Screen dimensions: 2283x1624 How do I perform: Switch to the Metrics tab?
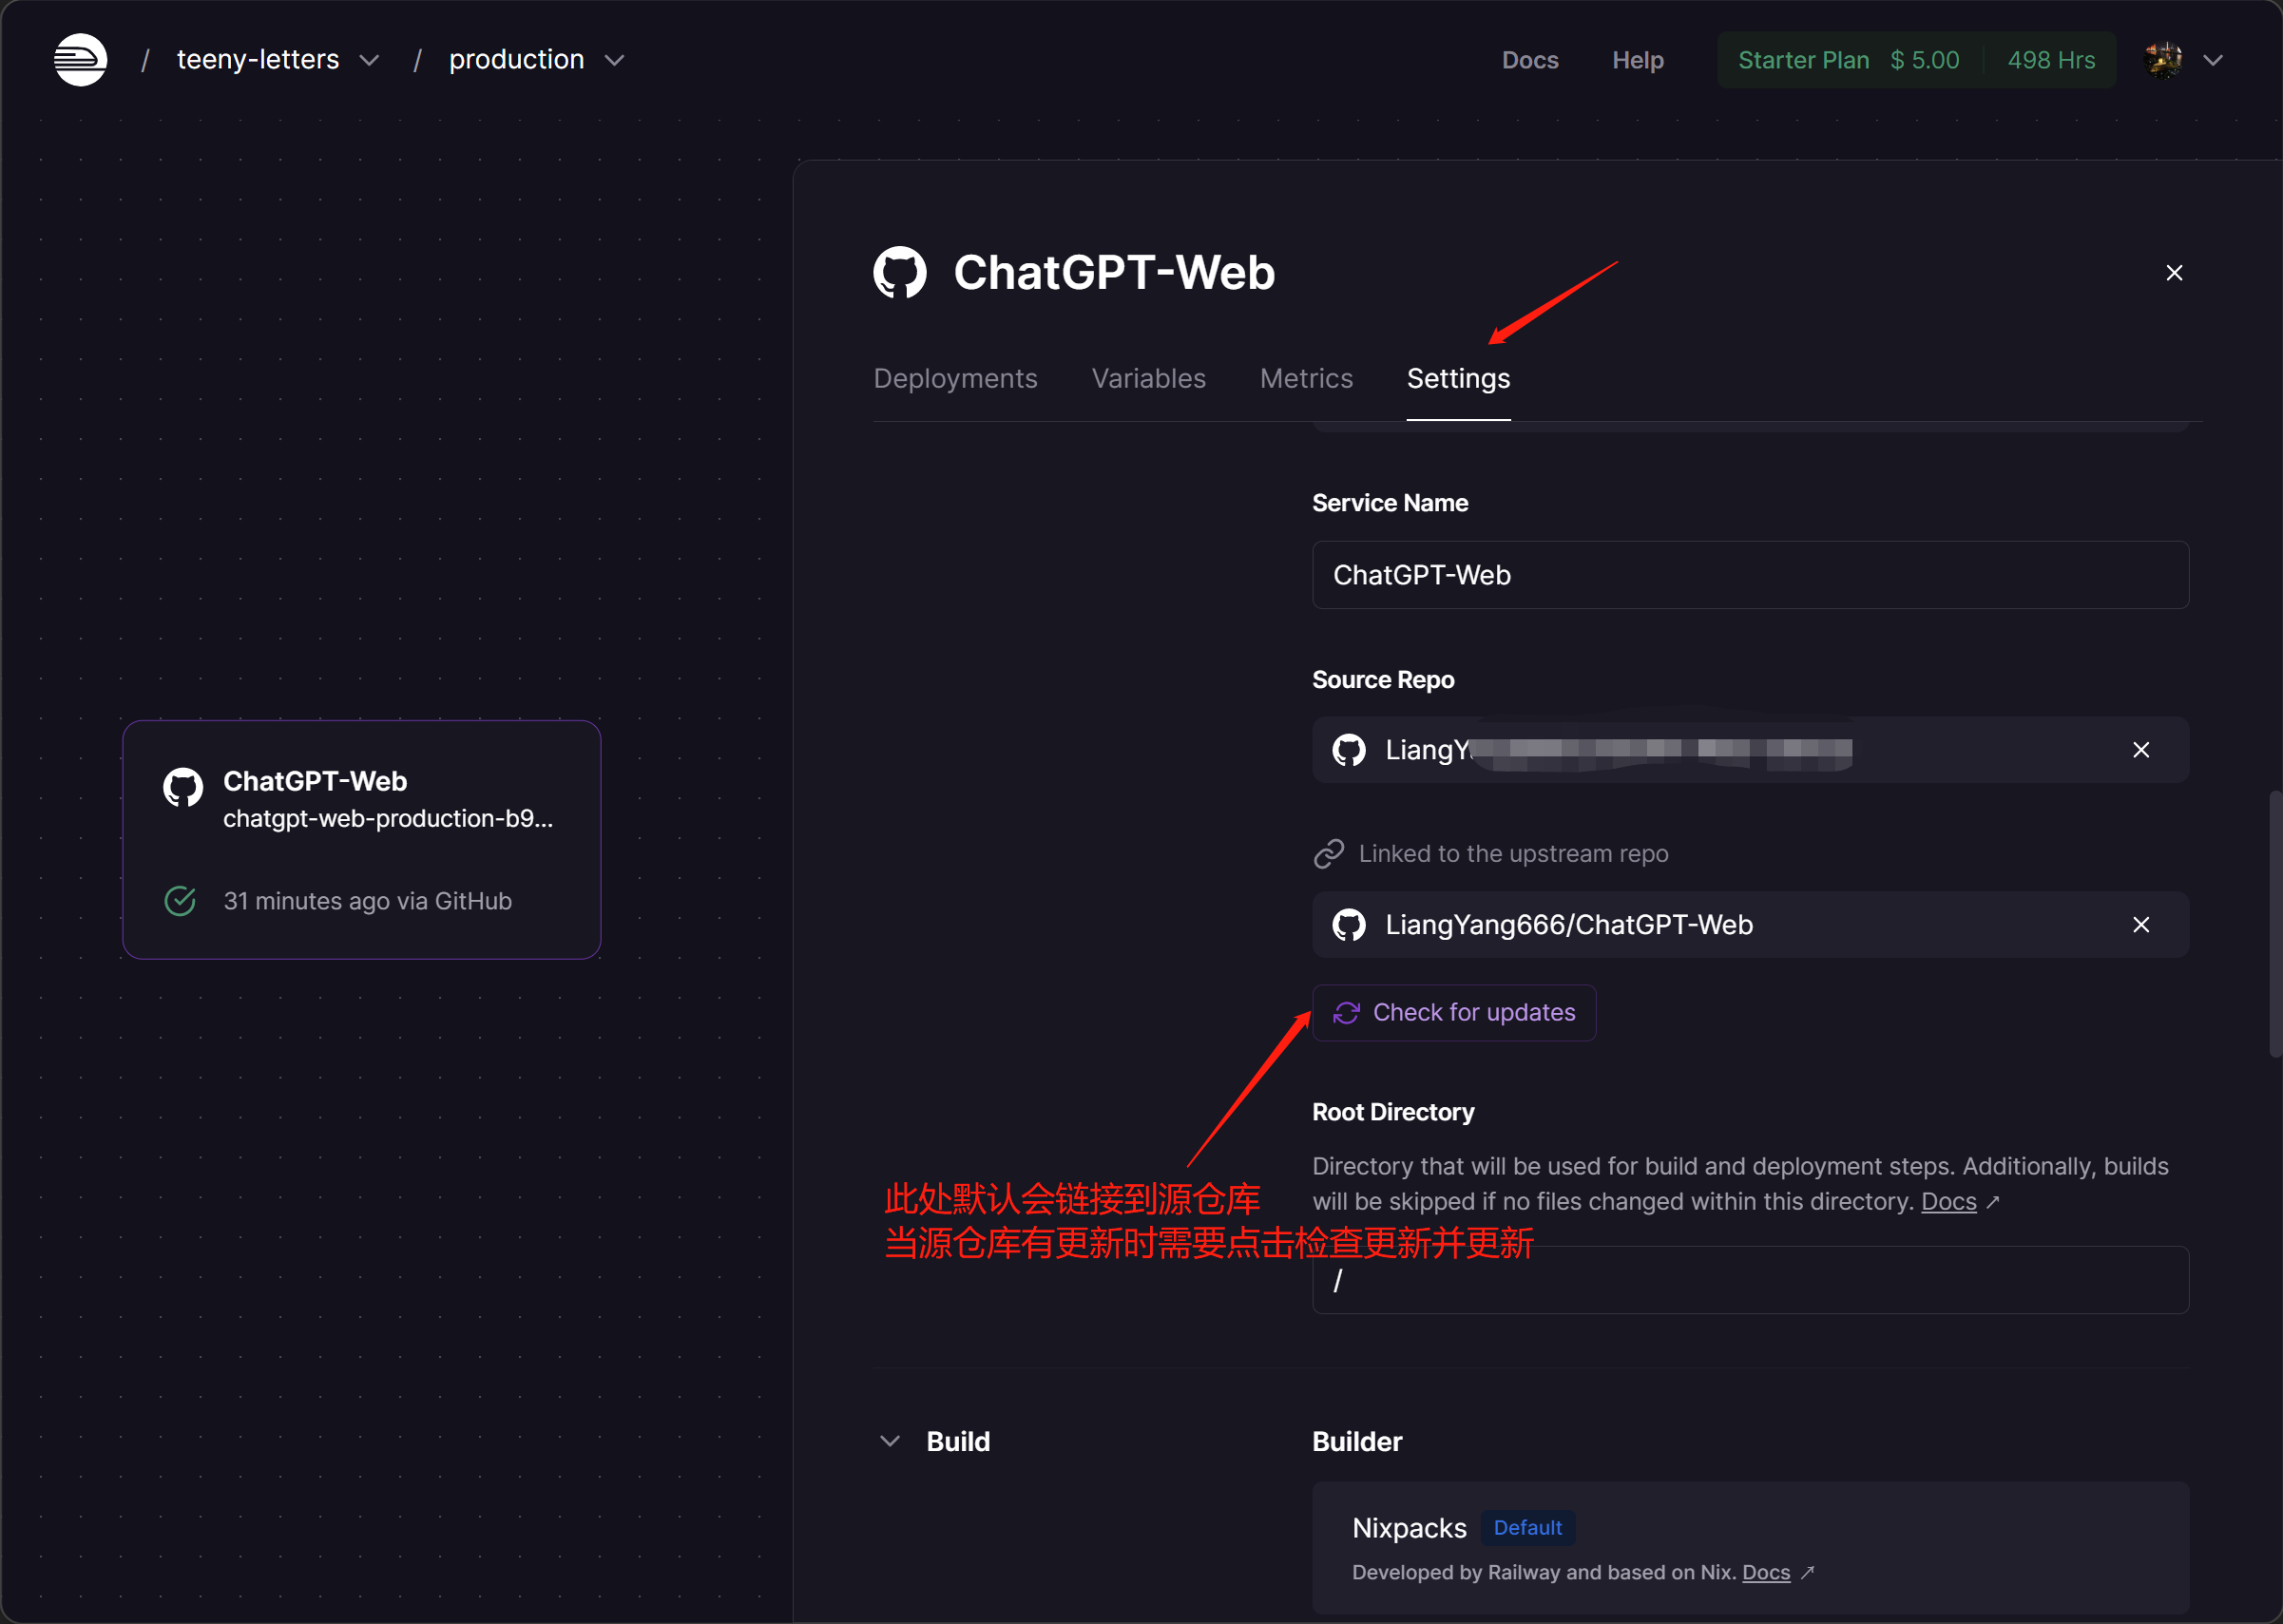[1306, 378]
